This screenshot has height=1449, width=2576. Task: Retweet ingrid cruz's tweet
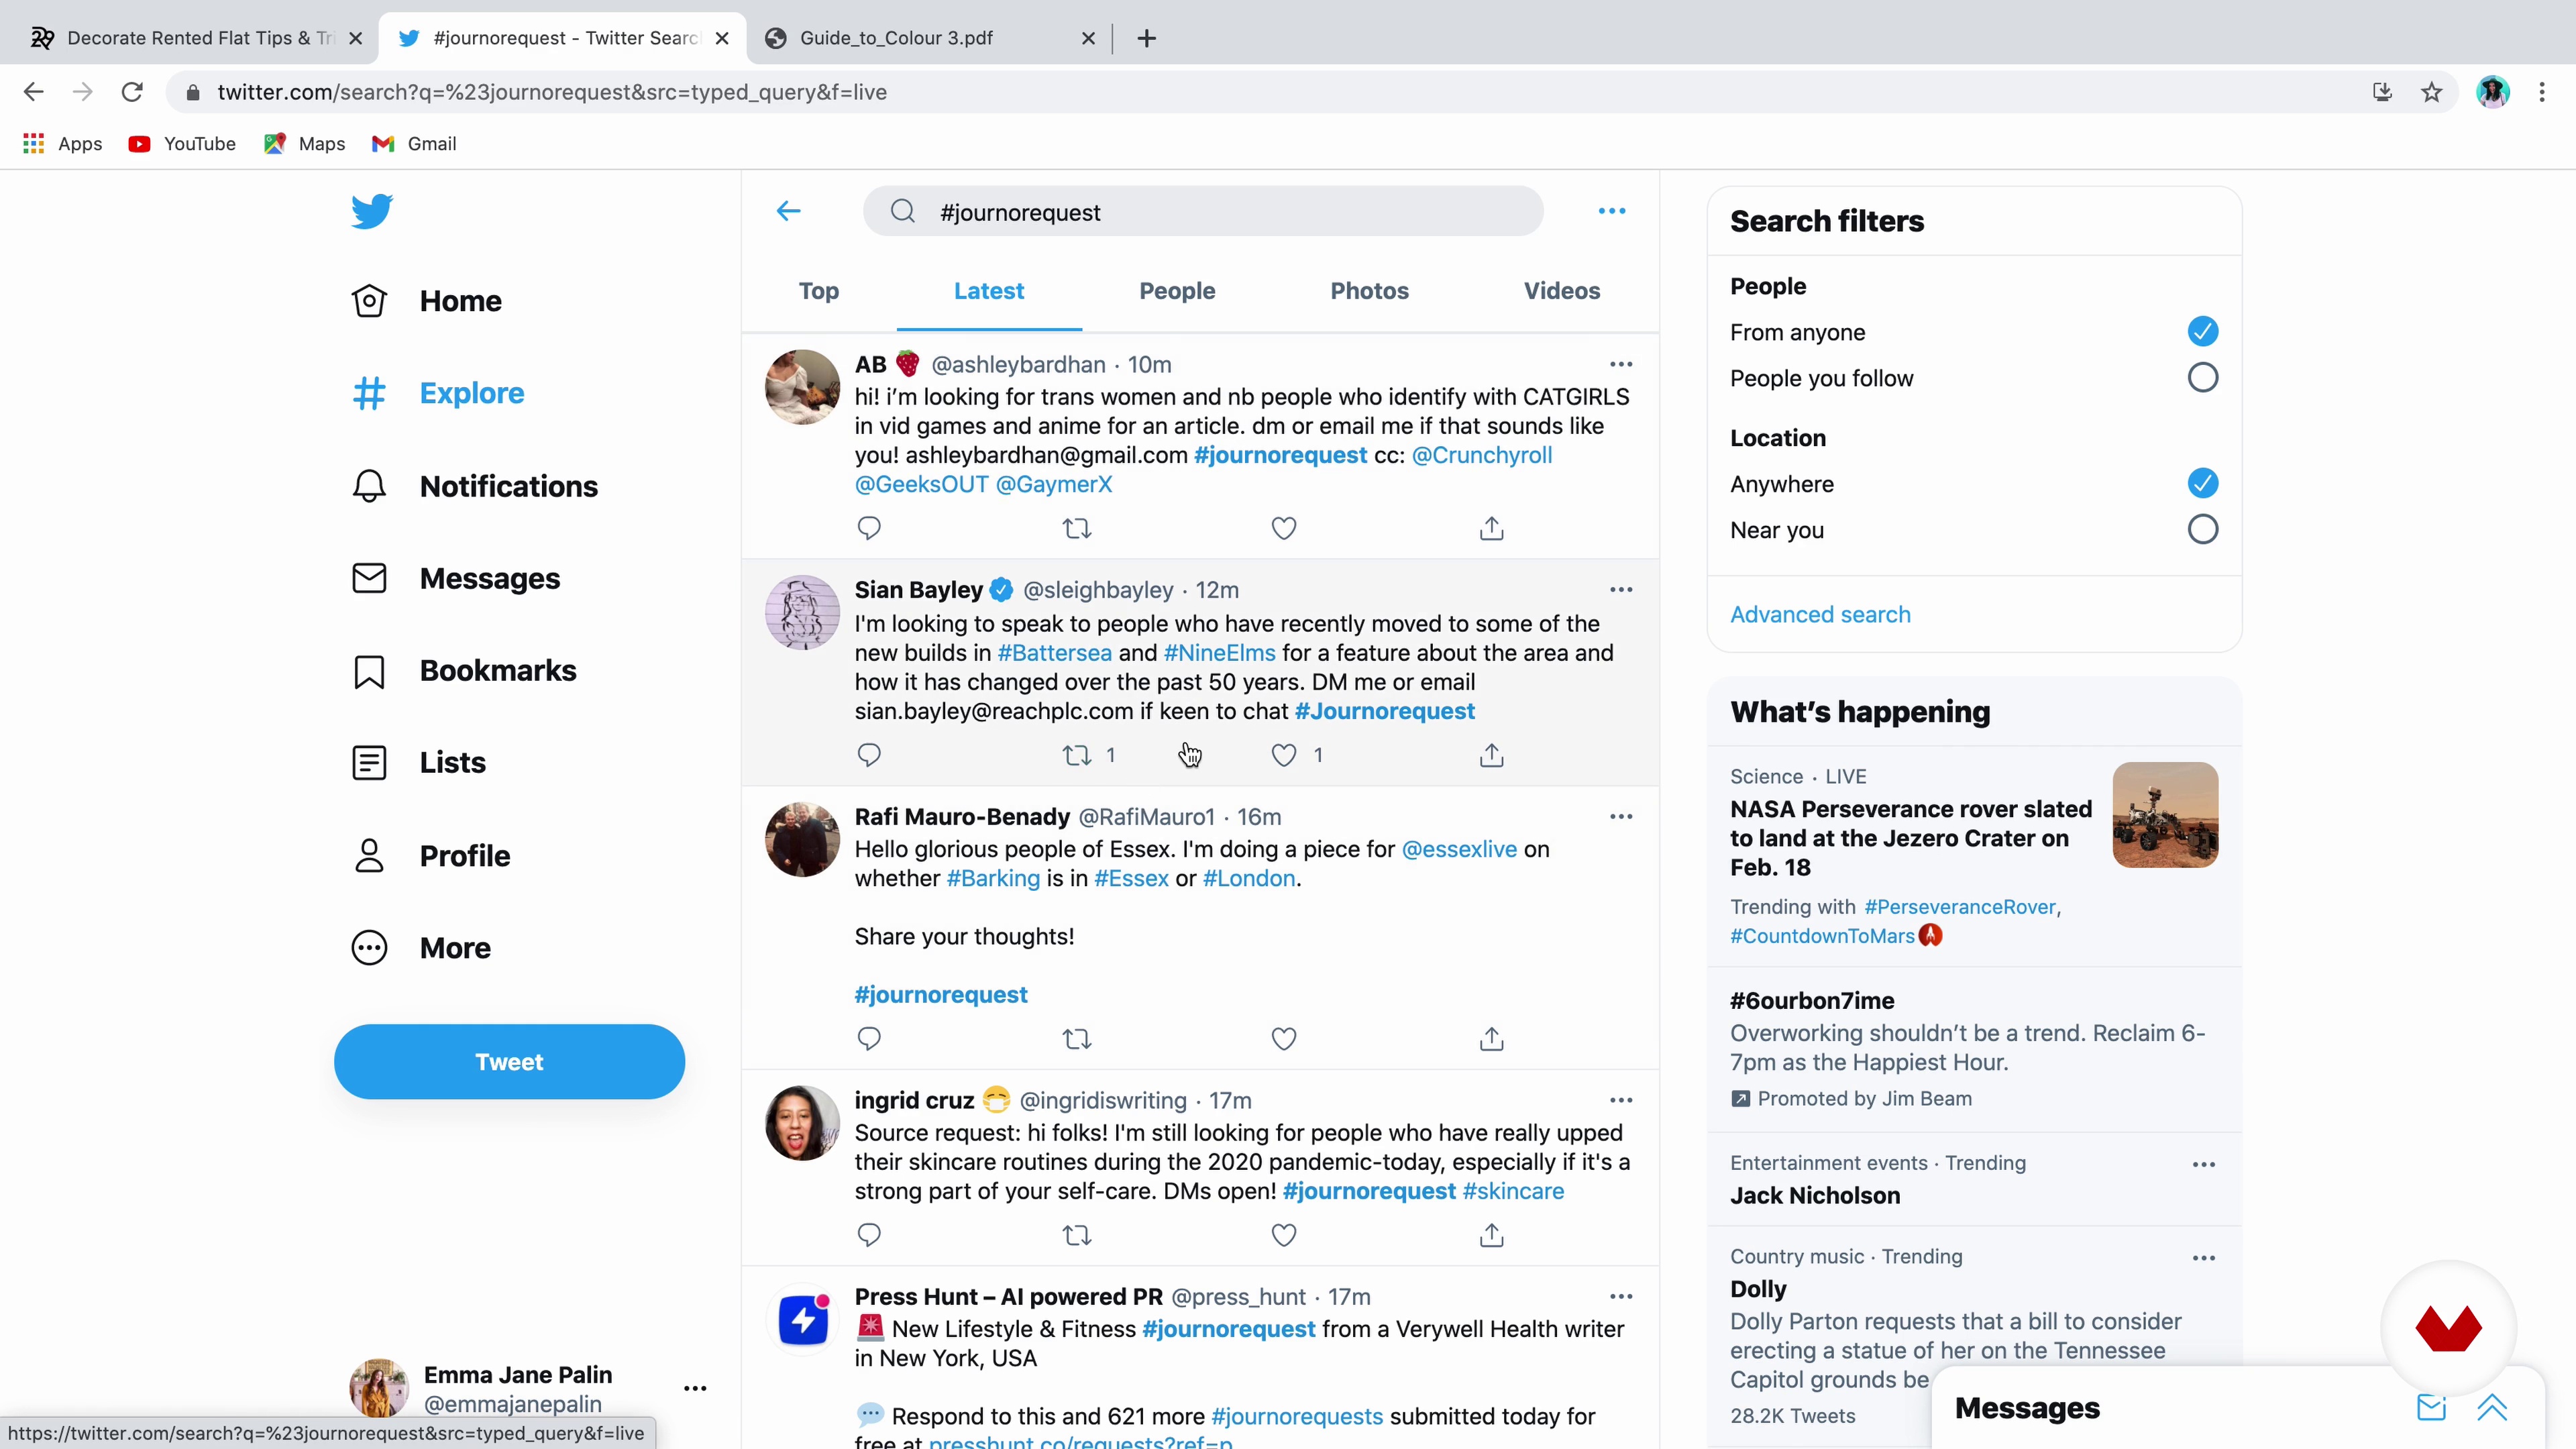1076,1235
